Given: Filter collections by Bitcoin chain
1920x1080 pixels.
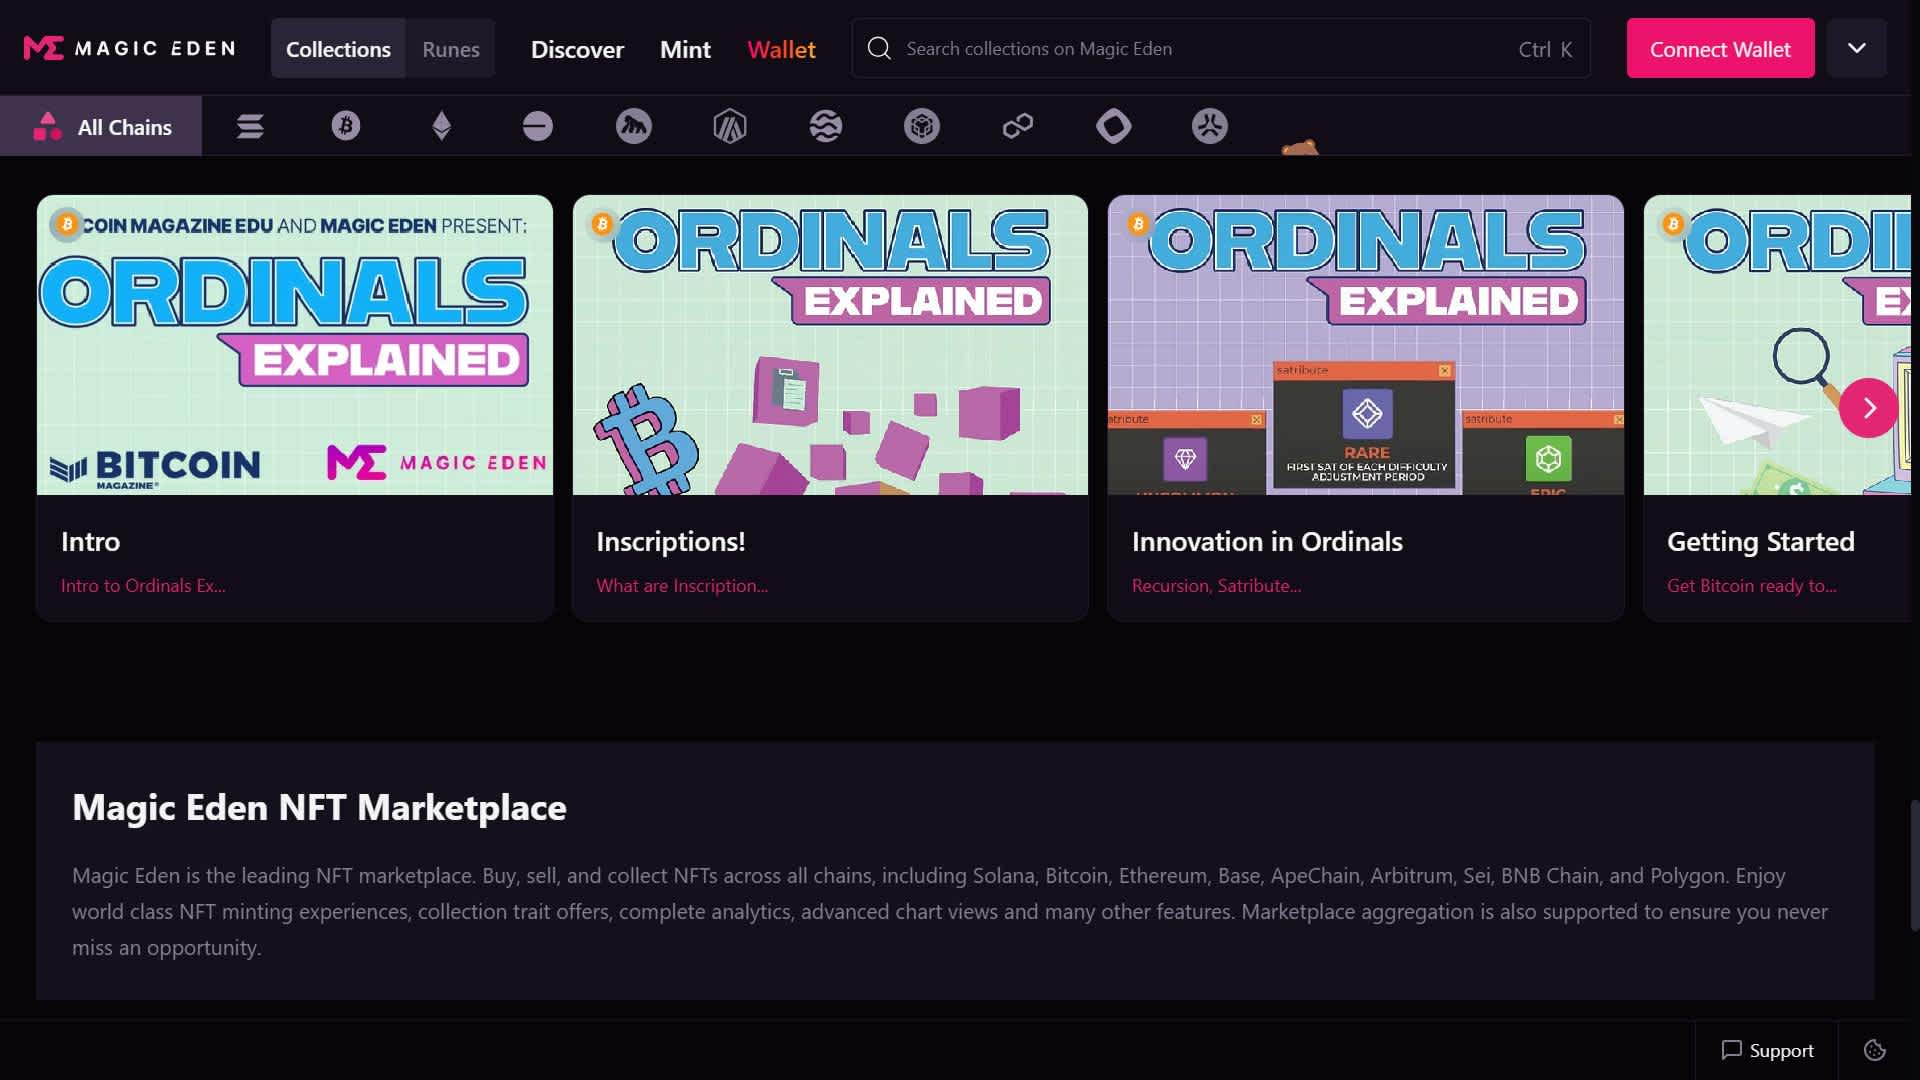Looking at the screenshot, I should point(345,126).
